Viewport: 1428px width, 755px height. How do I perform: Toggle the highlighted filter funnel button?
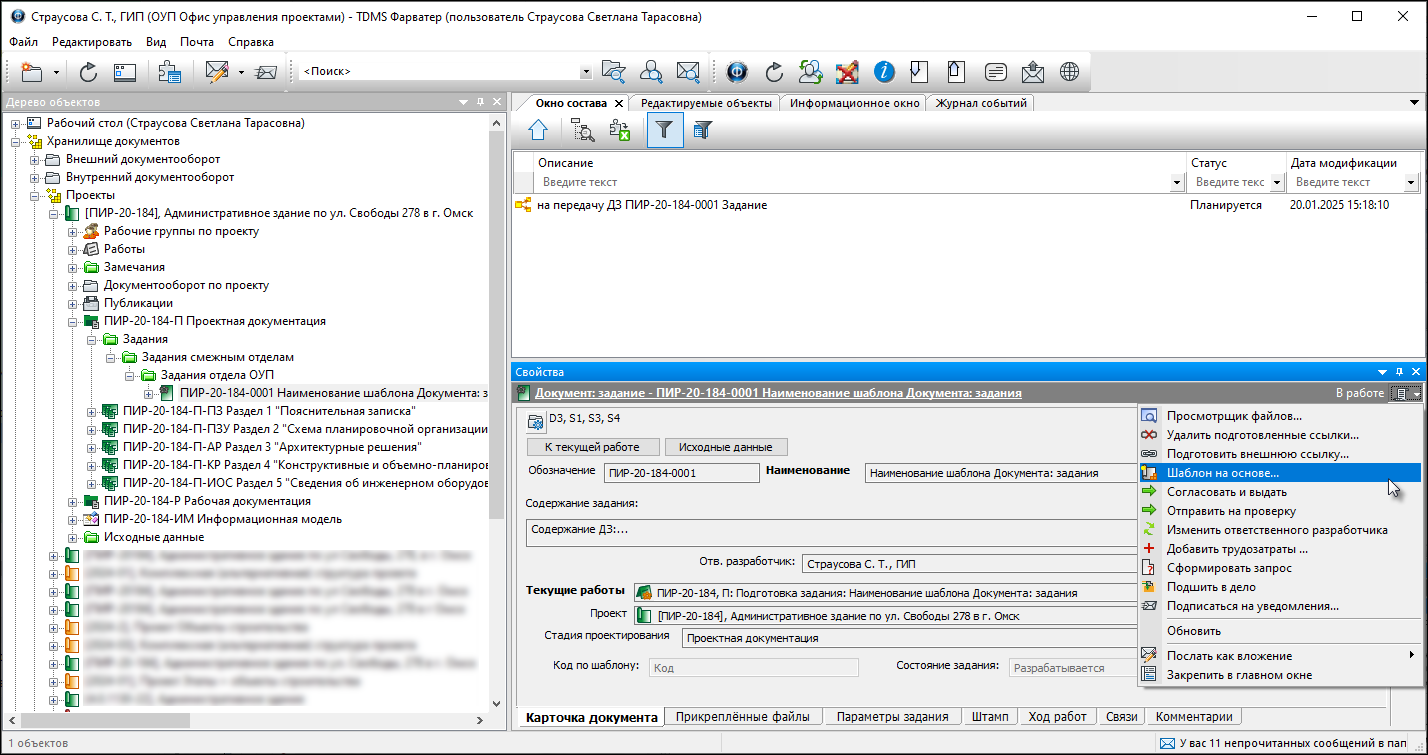pyautogui.click(x=665, y=129)
